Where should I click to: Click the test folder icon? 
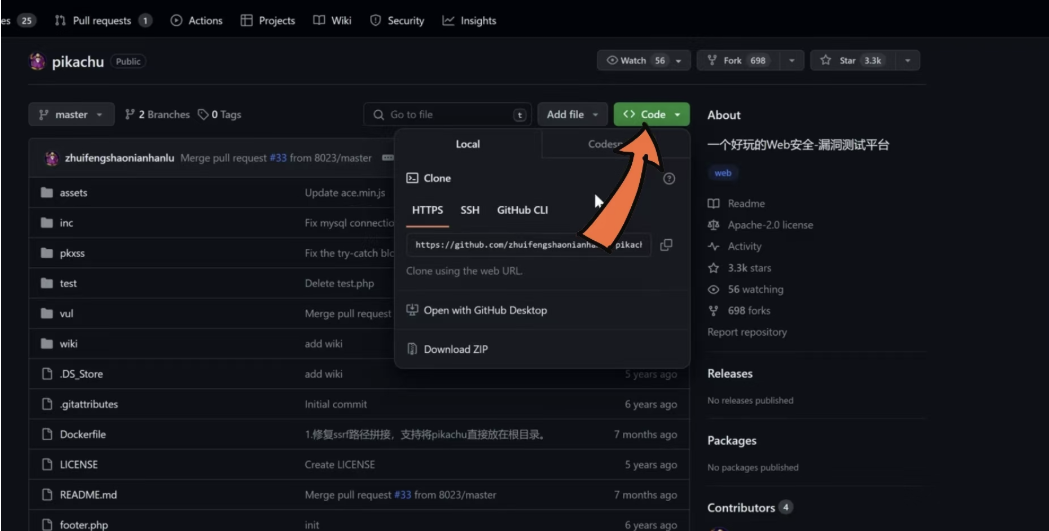[46, 283]
